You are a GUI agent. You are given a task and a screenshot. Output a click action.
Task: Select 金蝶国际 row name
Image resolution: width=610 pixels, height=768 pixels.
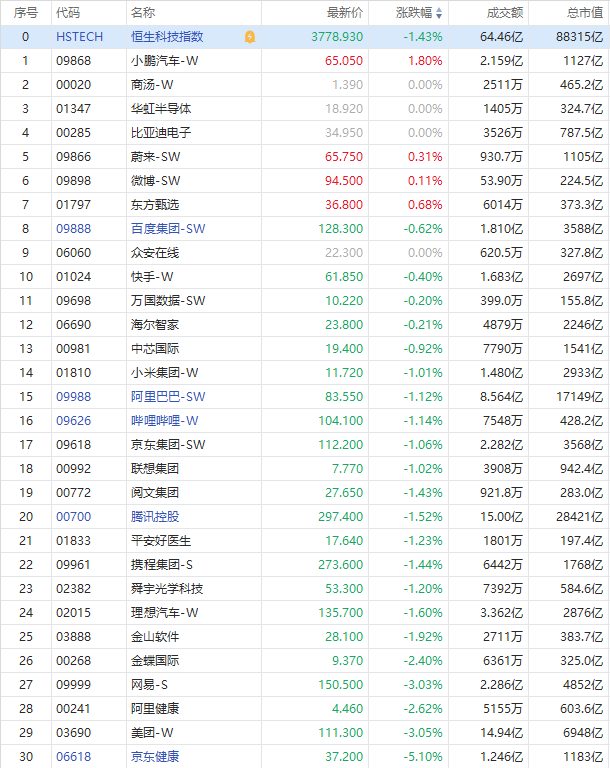(155, 661)
